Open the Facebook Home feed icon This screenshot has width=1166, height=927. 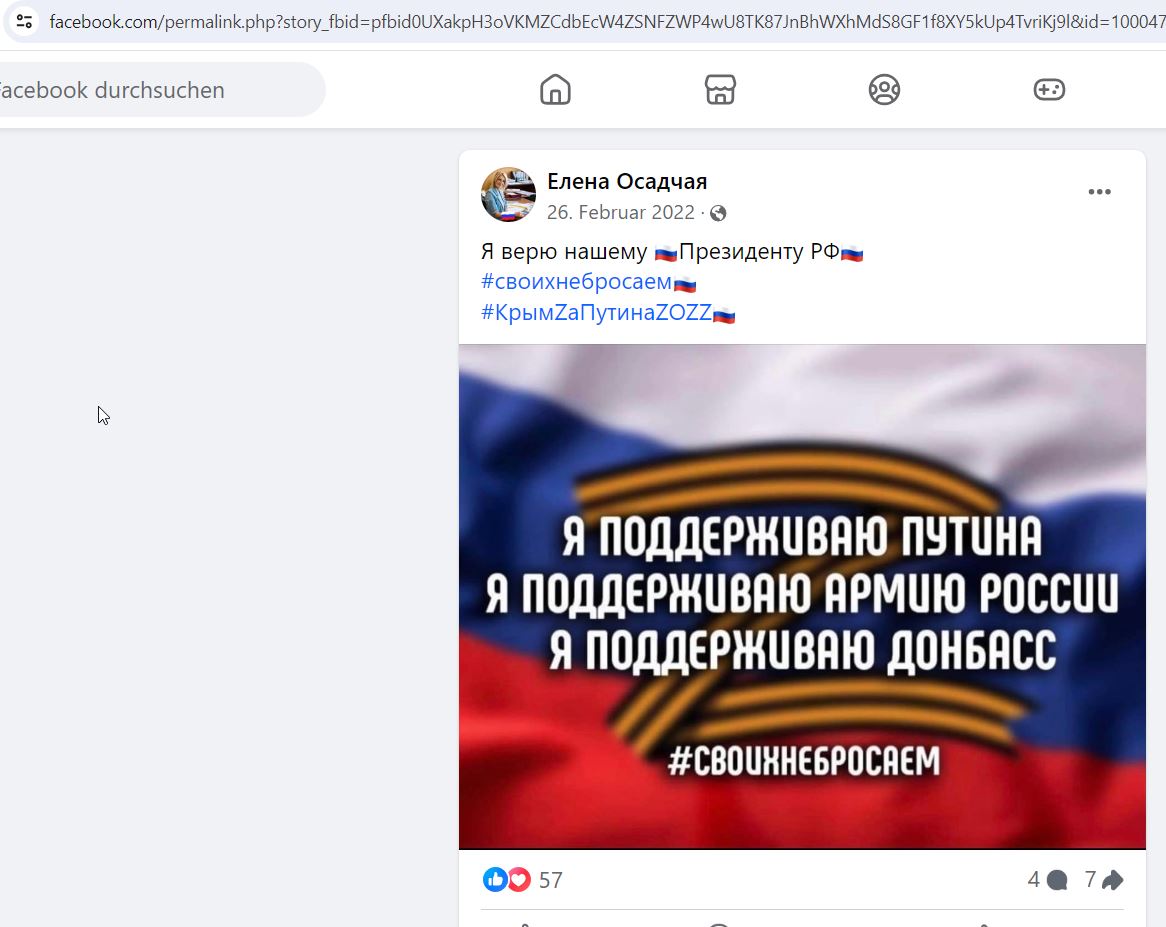[x=555, y=90]
